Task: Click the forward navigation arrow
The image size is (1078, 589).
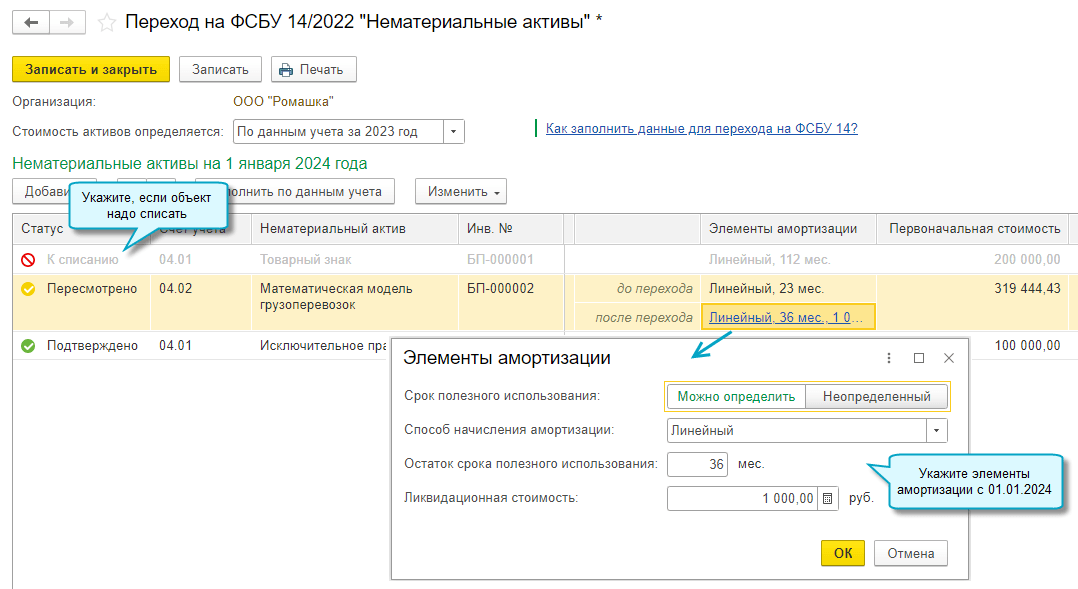Action: point(67,23)
